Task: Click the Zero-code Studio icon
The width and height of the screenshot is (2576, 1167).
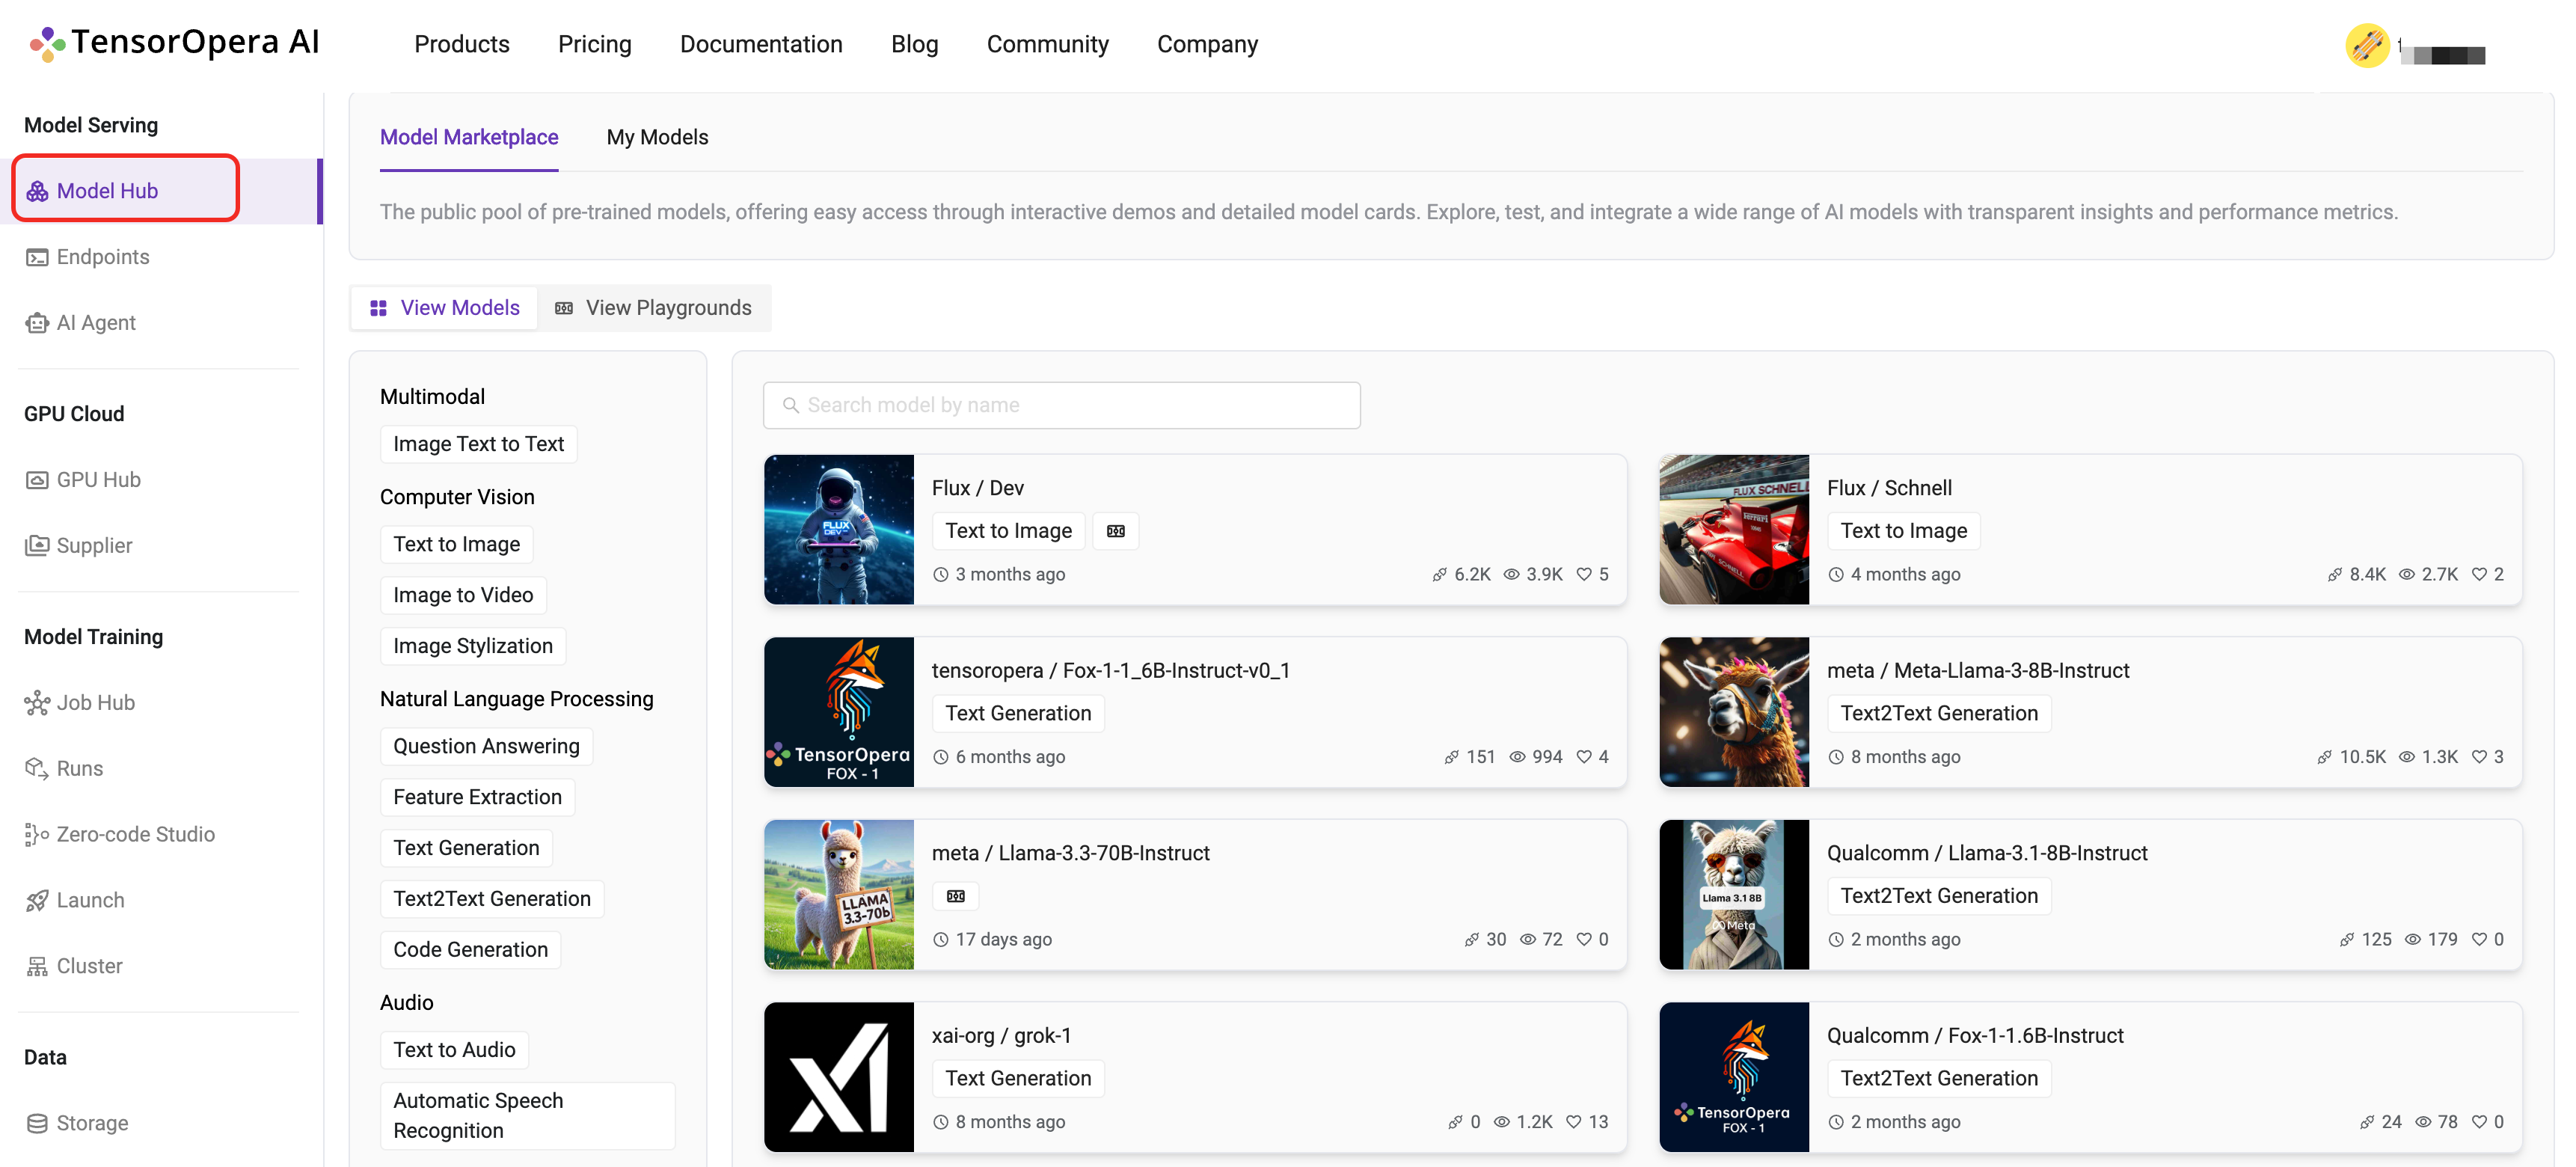Action: (x=37, y=835)
